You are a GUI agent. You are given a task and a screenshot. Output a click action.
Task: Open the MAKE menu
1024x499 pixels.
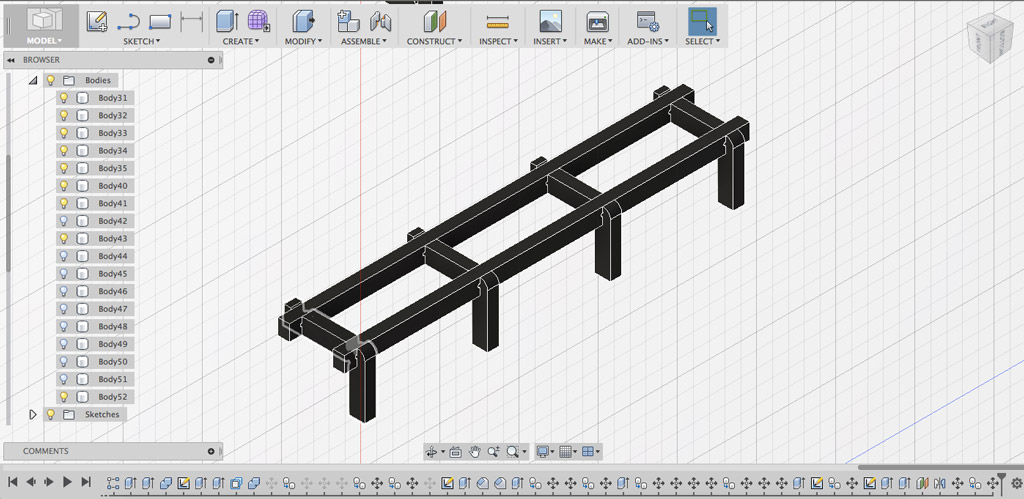click(598, 41)
